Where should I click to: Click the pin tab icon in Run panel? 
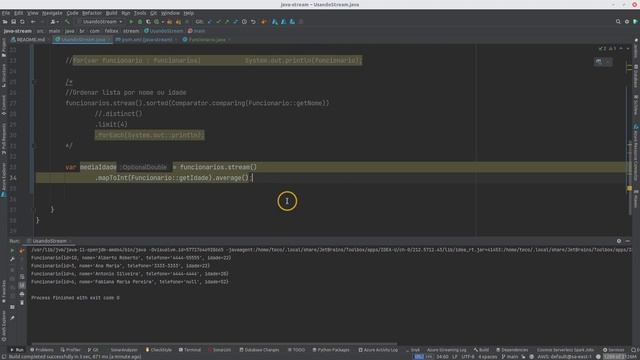click(12, 318)
